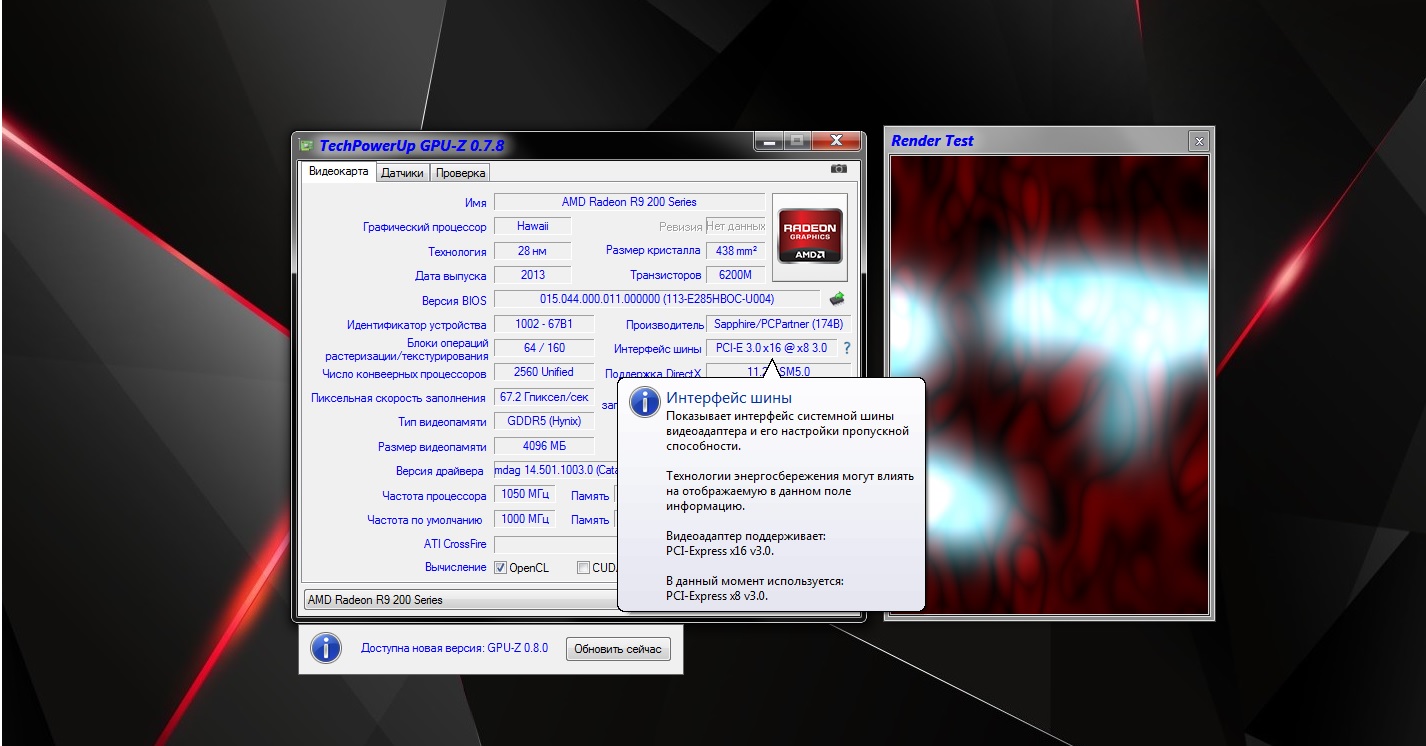Click the 4096 МБ memory size value

544,446
